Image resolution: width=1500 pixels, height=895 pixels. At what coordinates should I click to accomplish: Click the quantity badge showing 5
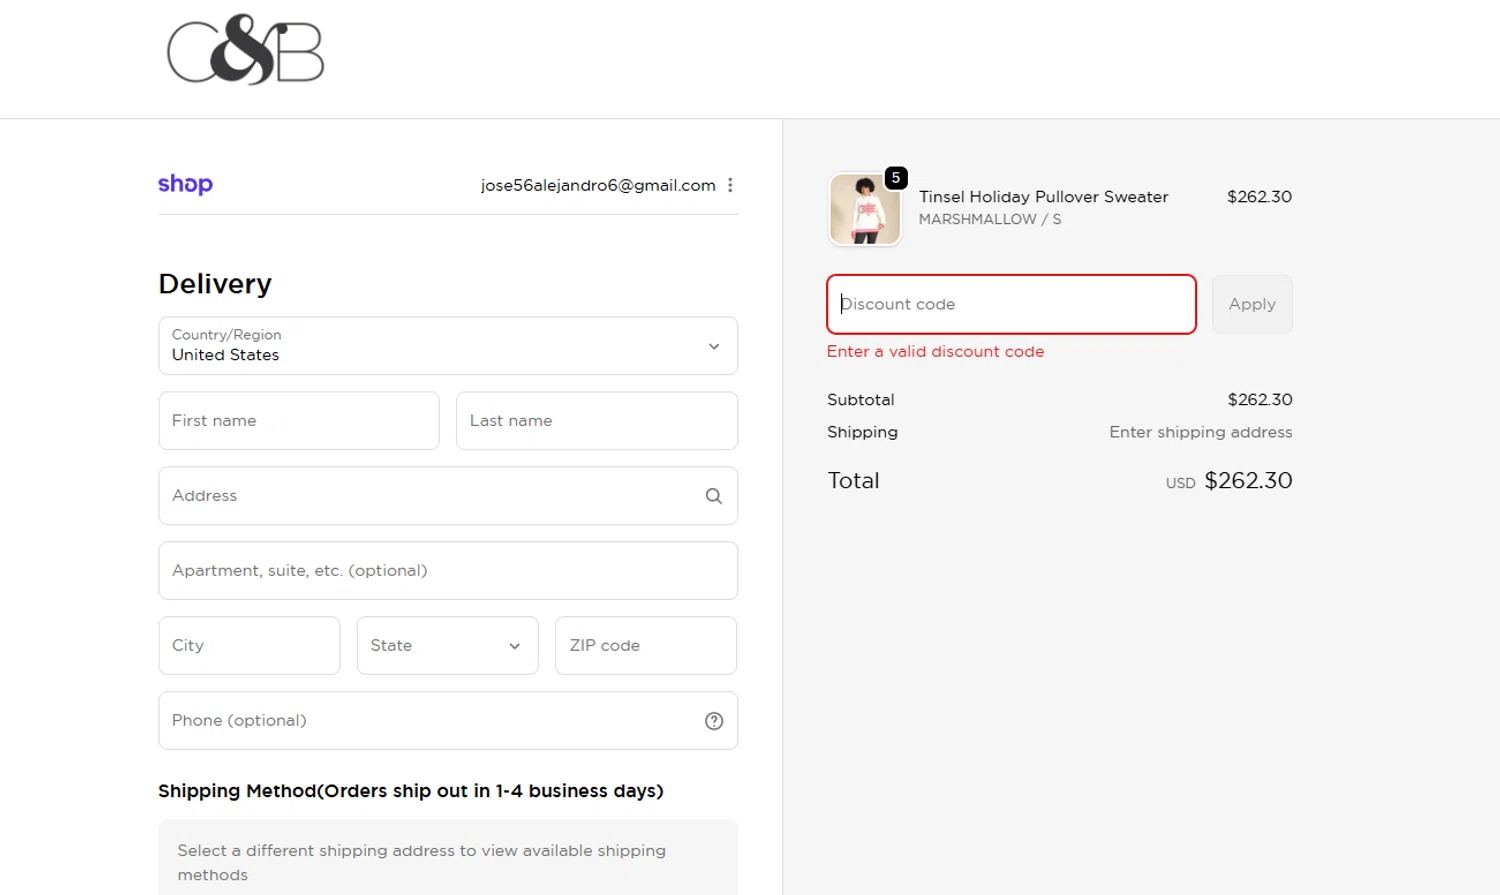point(896,178)
